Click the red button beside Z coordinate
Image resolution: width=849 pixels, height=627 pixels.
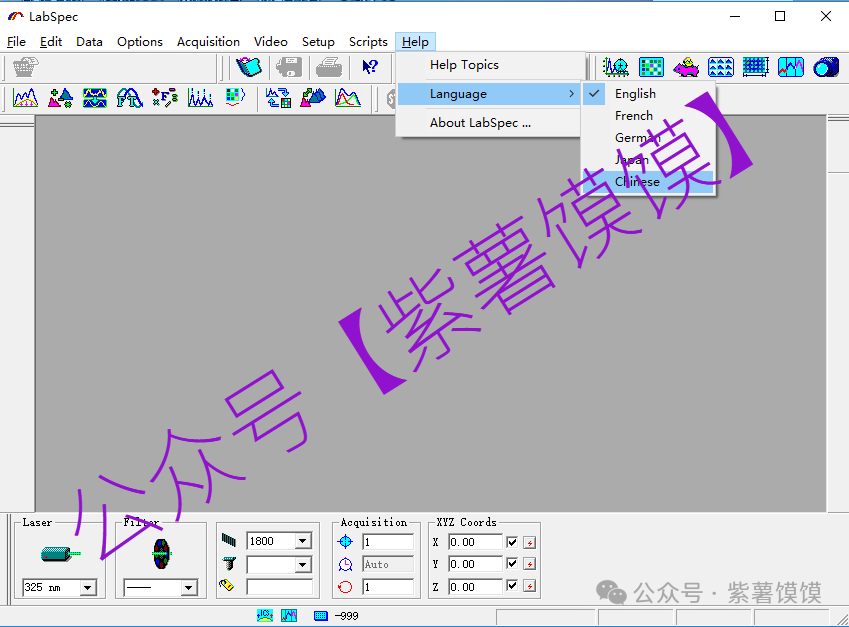pos(530,586)
